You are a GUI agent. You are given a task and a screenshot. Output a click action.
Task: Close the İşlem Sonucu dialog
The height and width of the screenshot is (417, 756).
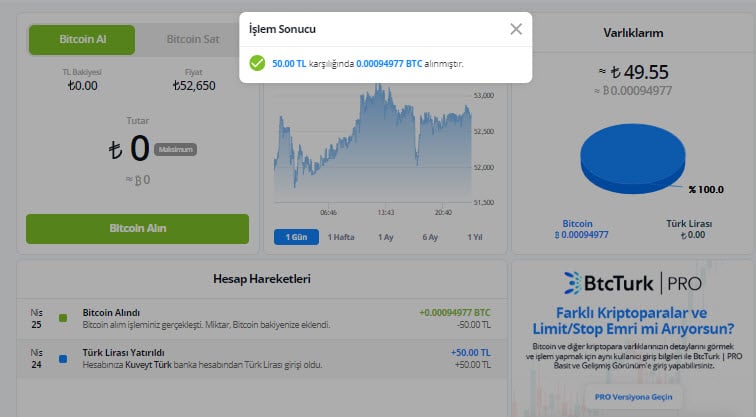coord(516,29)
